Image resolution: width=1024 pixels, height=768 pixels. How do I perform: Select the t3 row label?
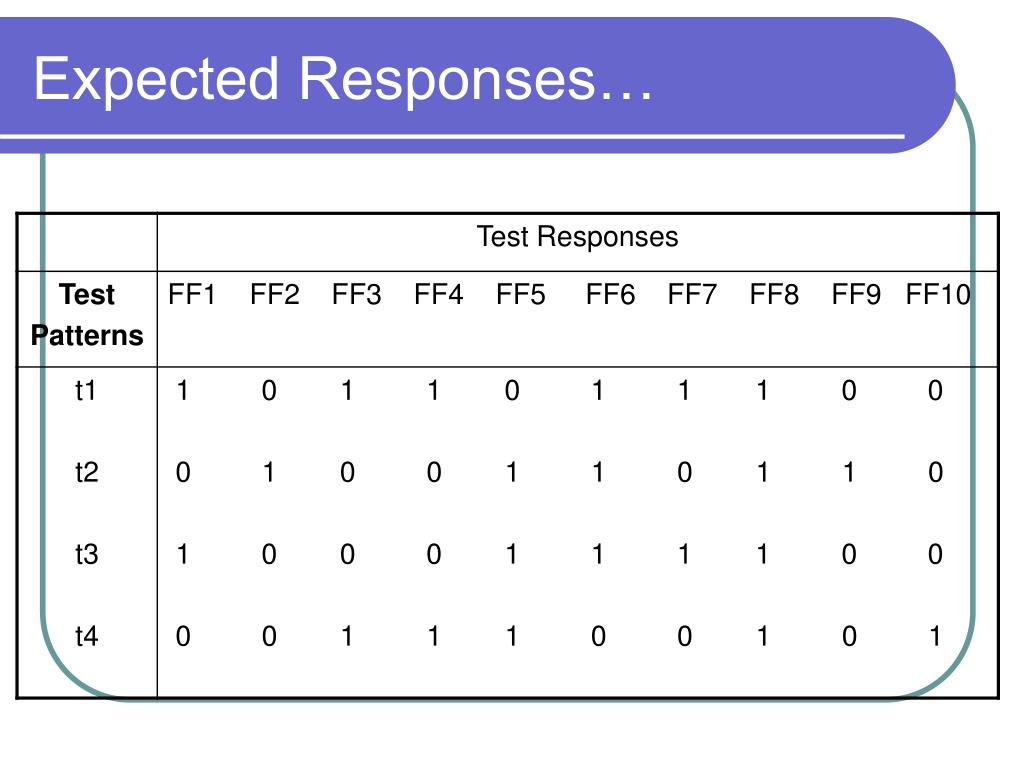(86, 554)
